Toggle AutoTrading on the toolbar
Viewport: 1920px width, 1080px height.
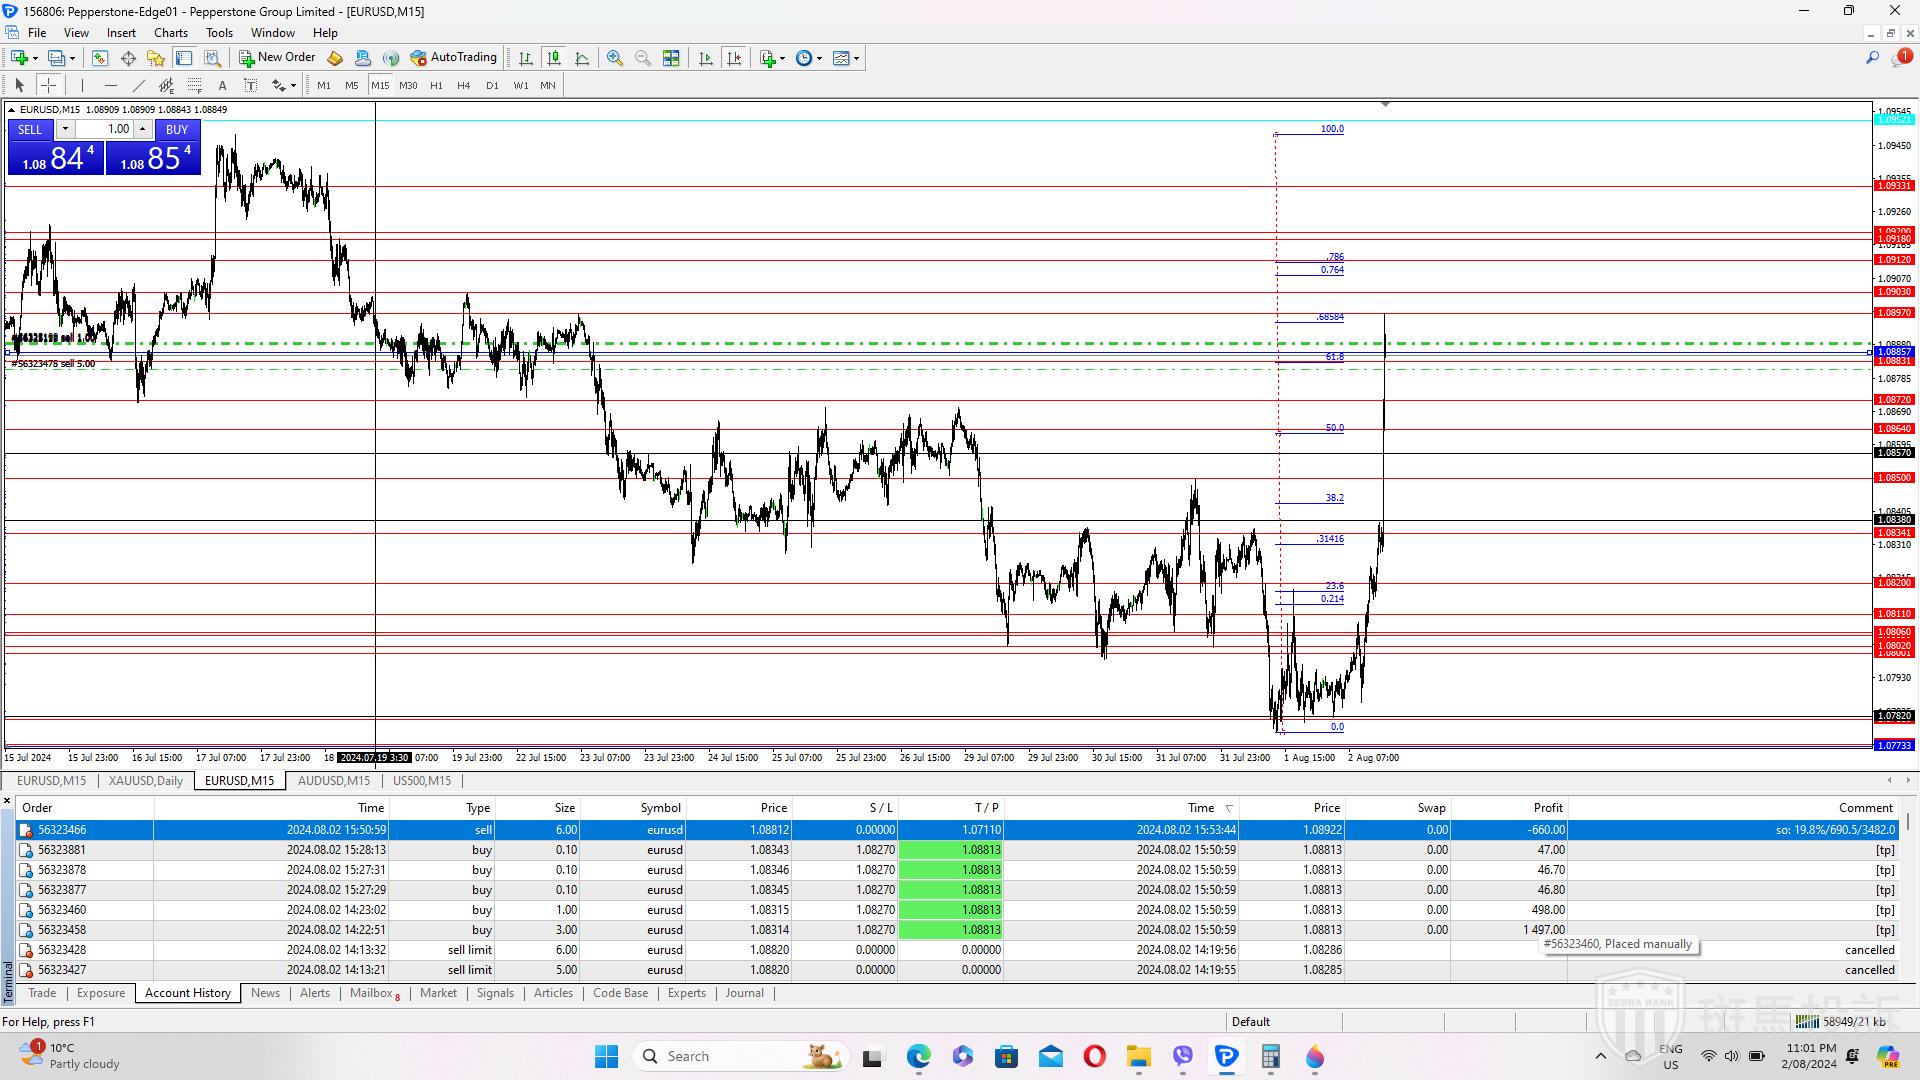[x=453, y=58]
